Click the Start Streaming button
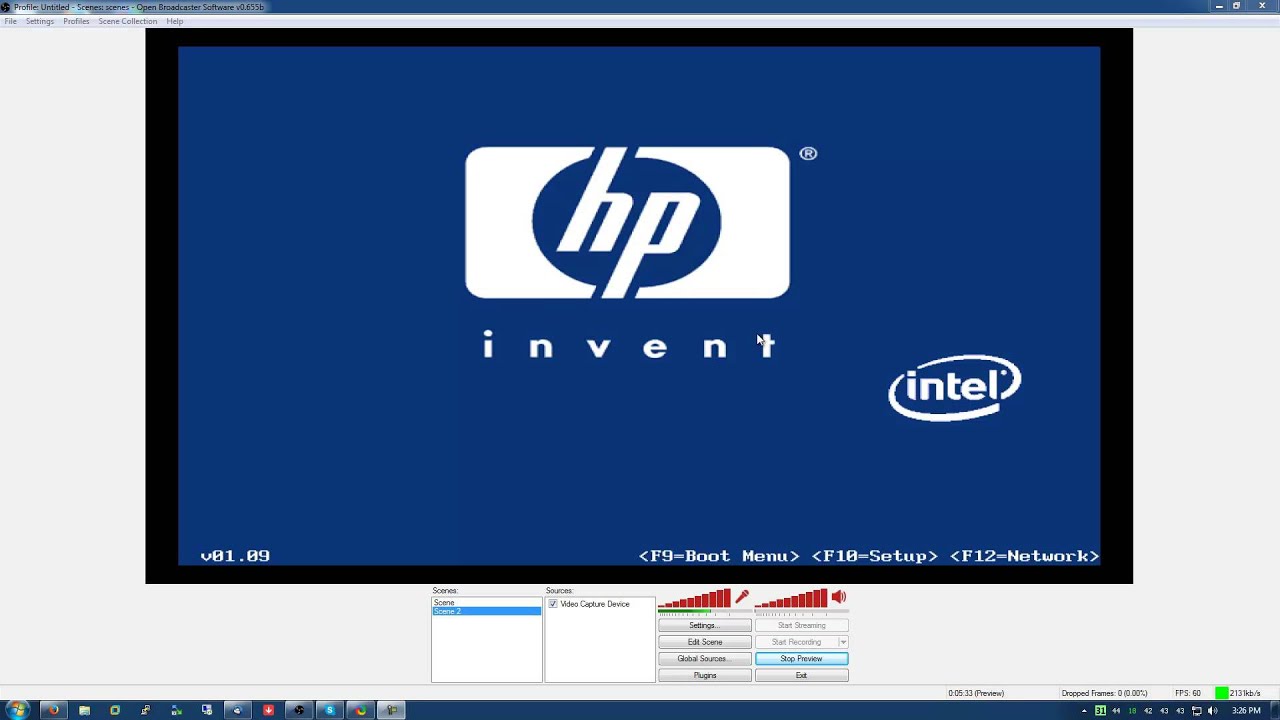Viewport: 1280px width, 720px height. (x=801, y=625)
